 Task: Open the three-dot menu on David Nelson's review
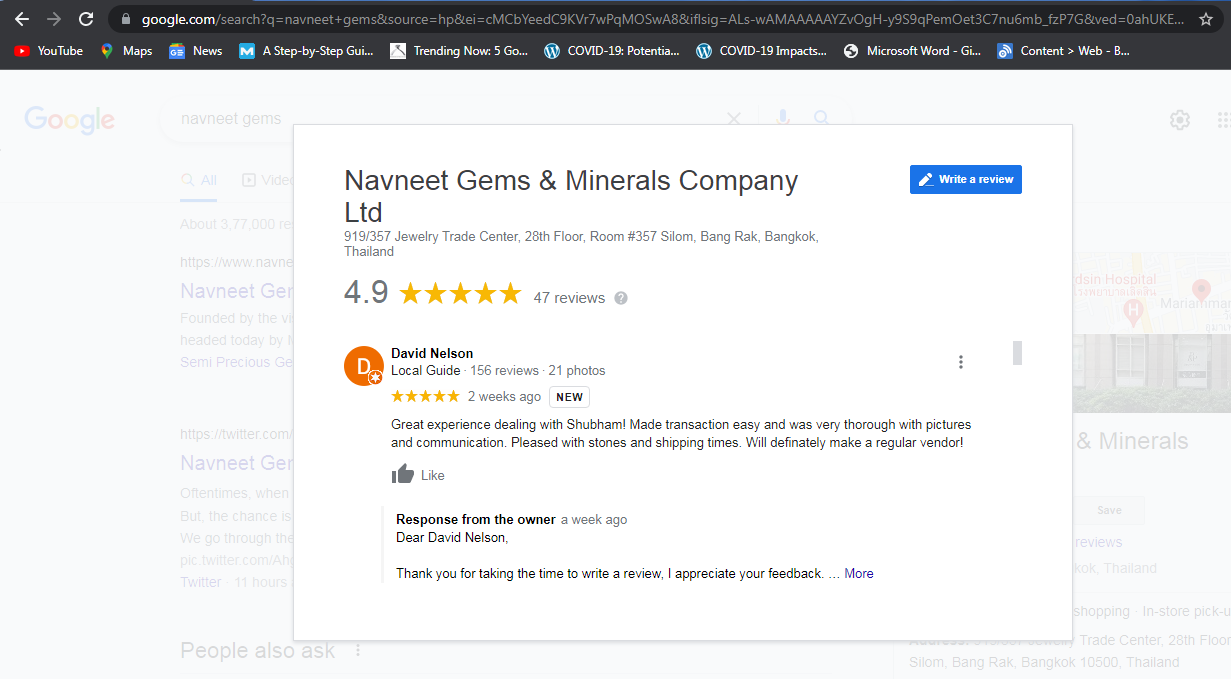pos(961,362)
